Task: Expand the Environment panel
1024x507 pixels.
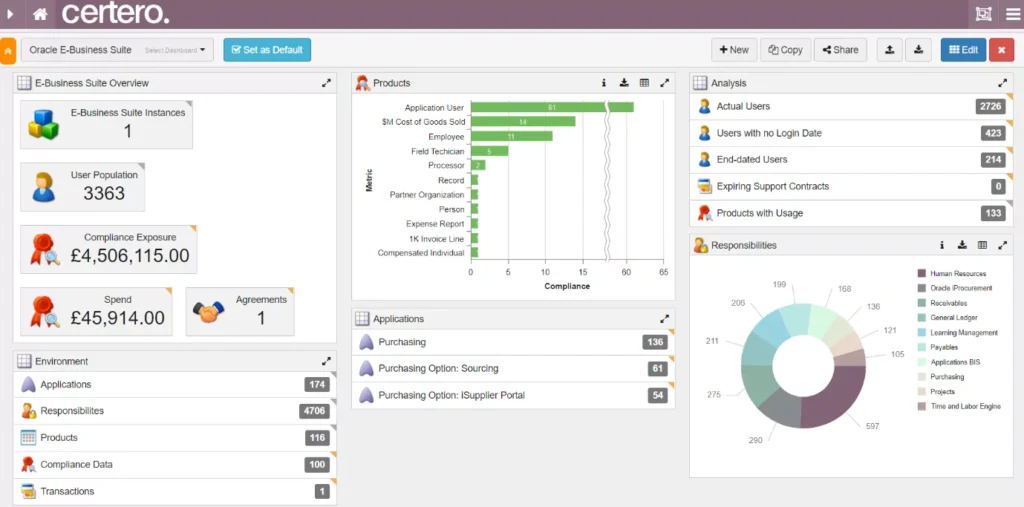Action: point(327,361)
